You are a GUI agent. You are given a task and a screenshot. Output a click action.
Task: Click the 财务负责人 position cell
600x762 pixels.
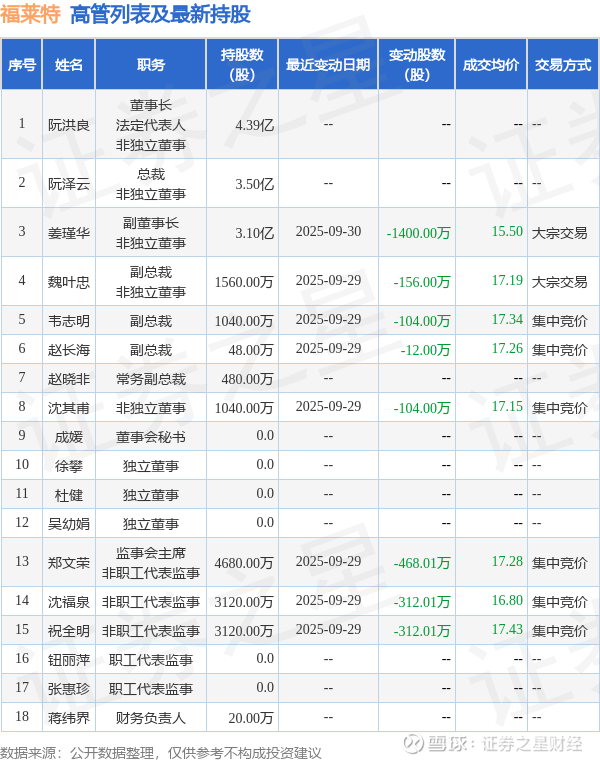pos(151,718)
